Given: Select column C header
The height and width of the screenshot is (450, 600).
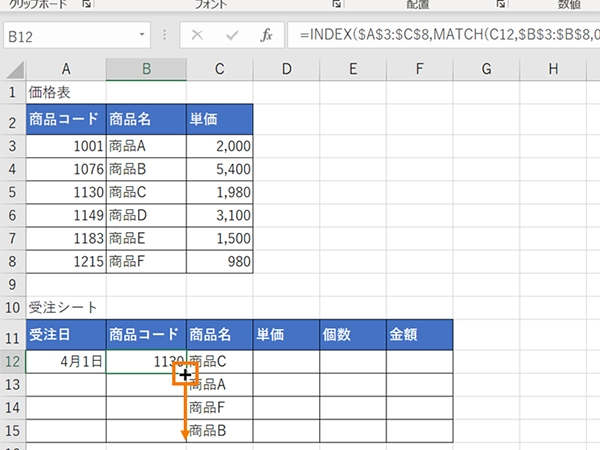Looking at the screenshot, I should pyautogui.click(x=220, y=69).
